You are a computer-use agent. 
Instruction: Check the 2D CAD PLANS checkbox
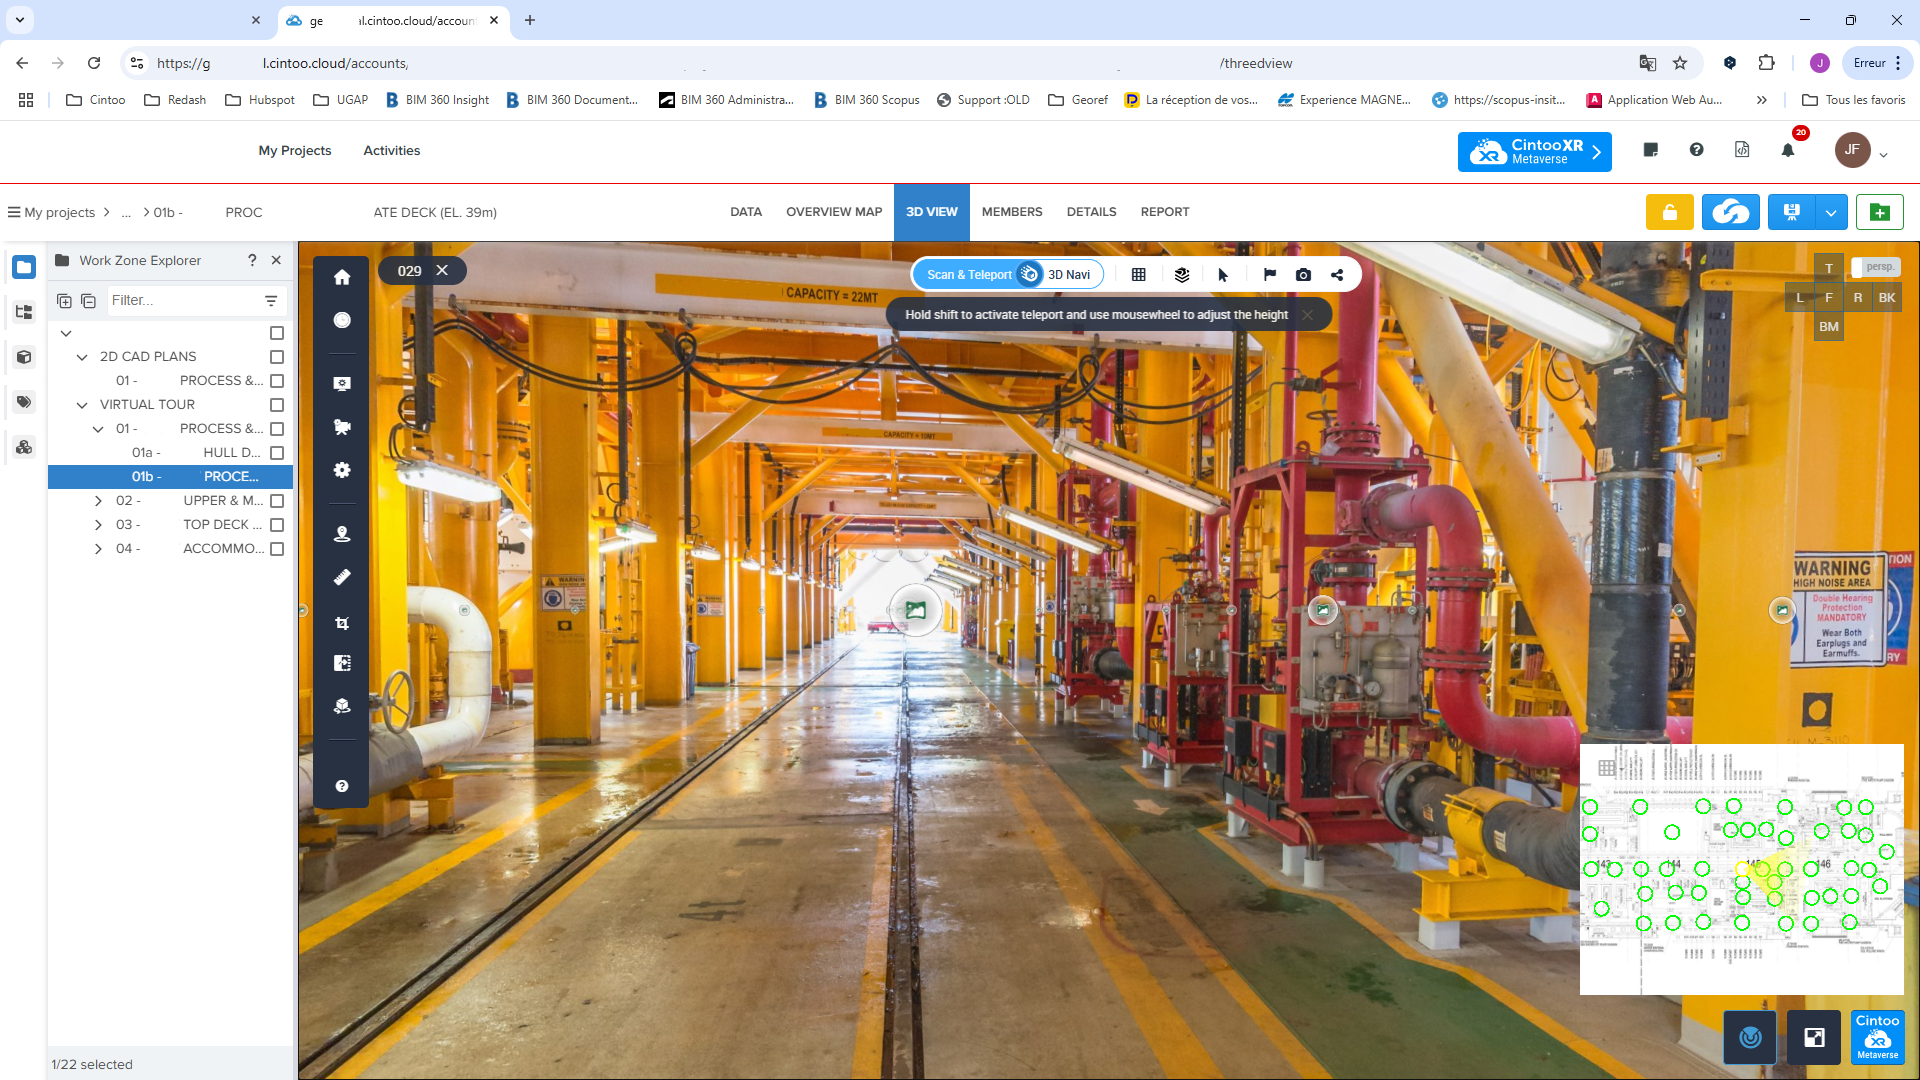click(x=277, y=357)
